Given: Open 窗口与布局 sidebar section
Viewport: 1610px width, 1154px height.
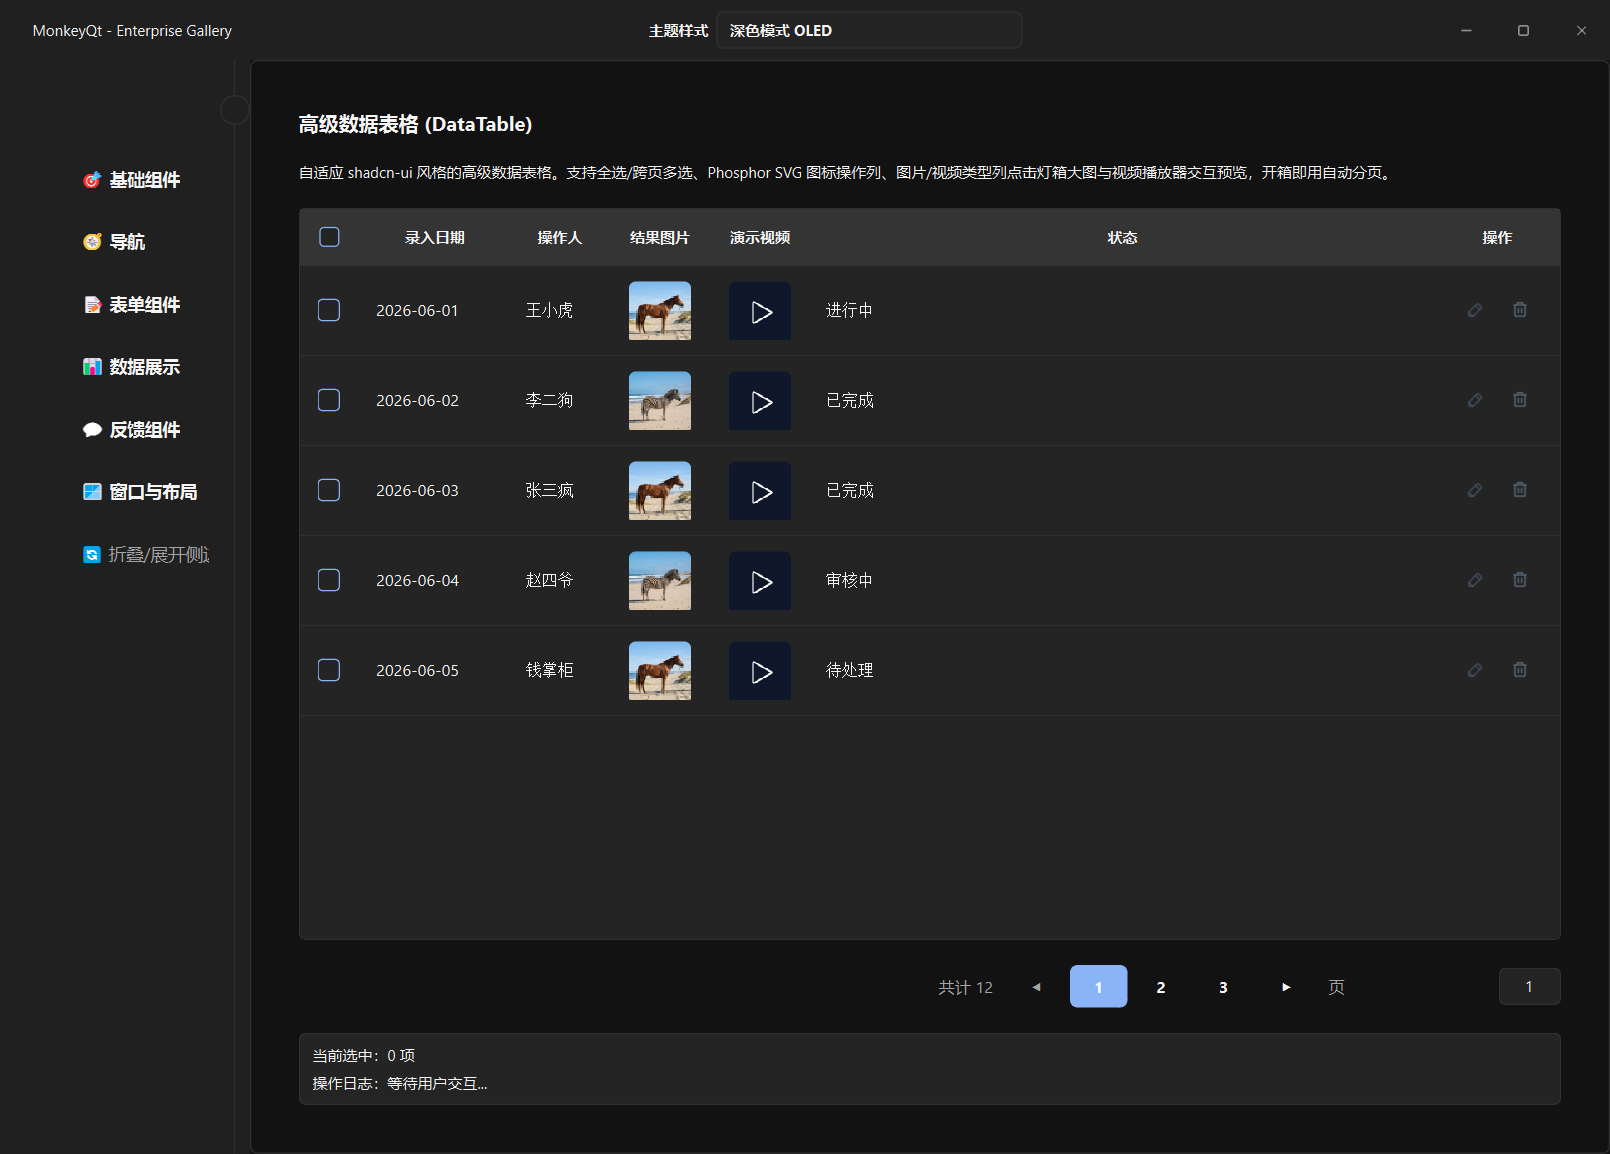Looking at the screenshot, I should (140, 492).
